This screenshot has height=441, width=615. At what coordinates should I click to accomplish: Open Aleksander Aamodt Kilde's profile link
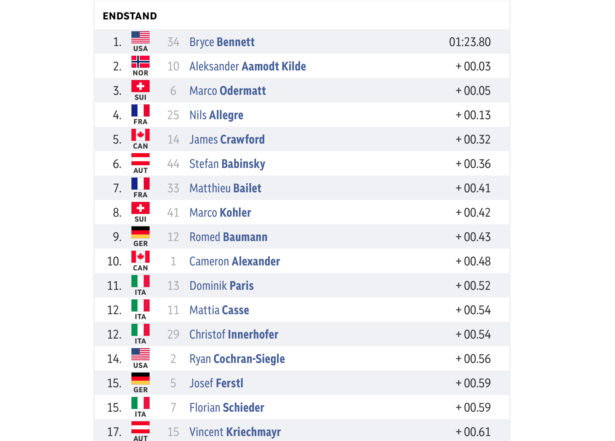click(247, 66)
